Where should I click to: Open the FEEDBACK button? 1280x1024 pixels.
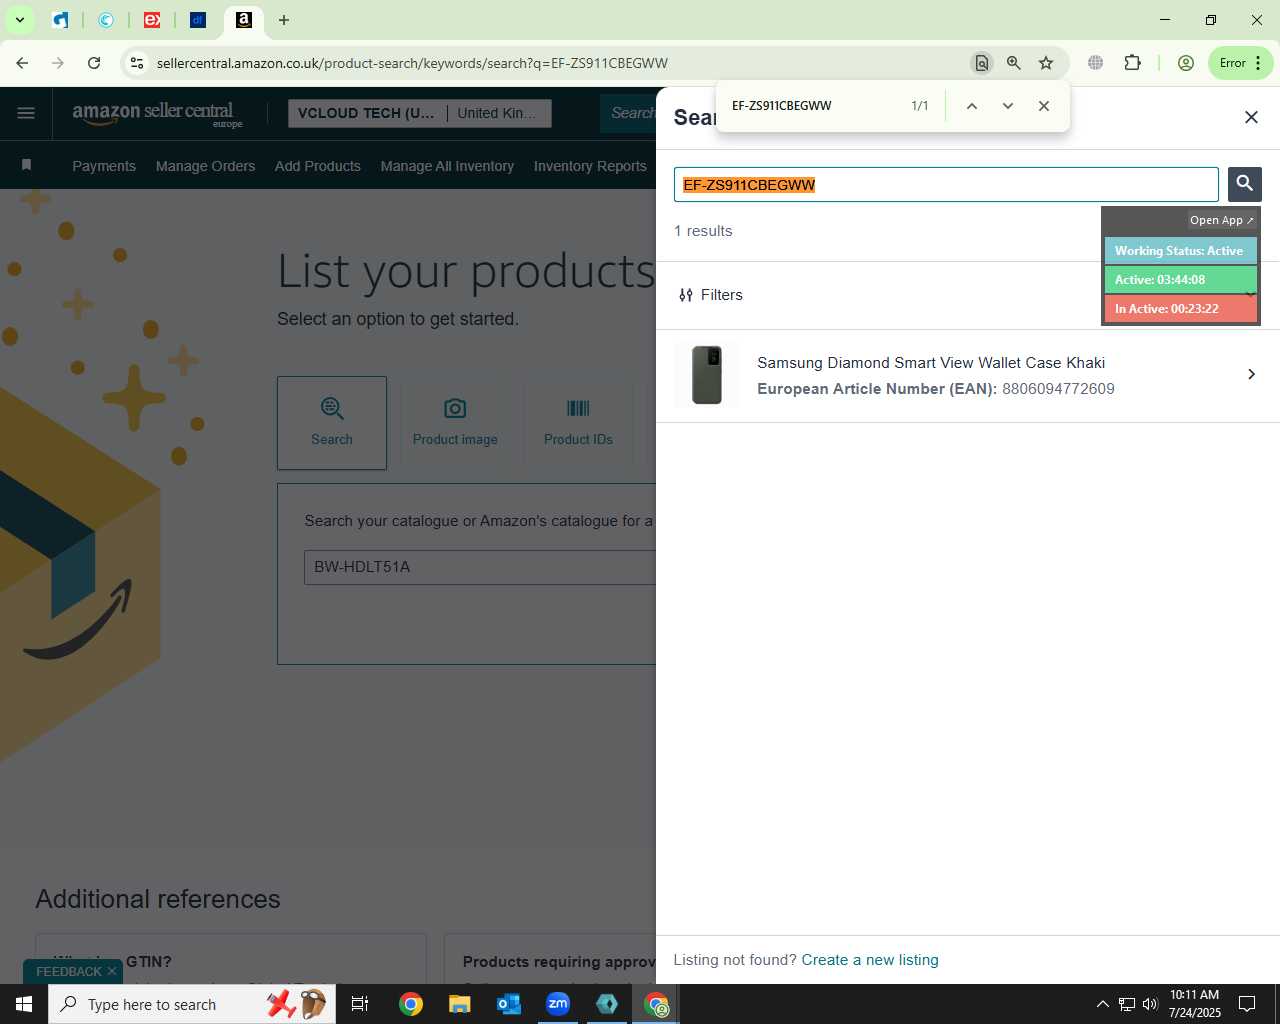tap(68, 972)
